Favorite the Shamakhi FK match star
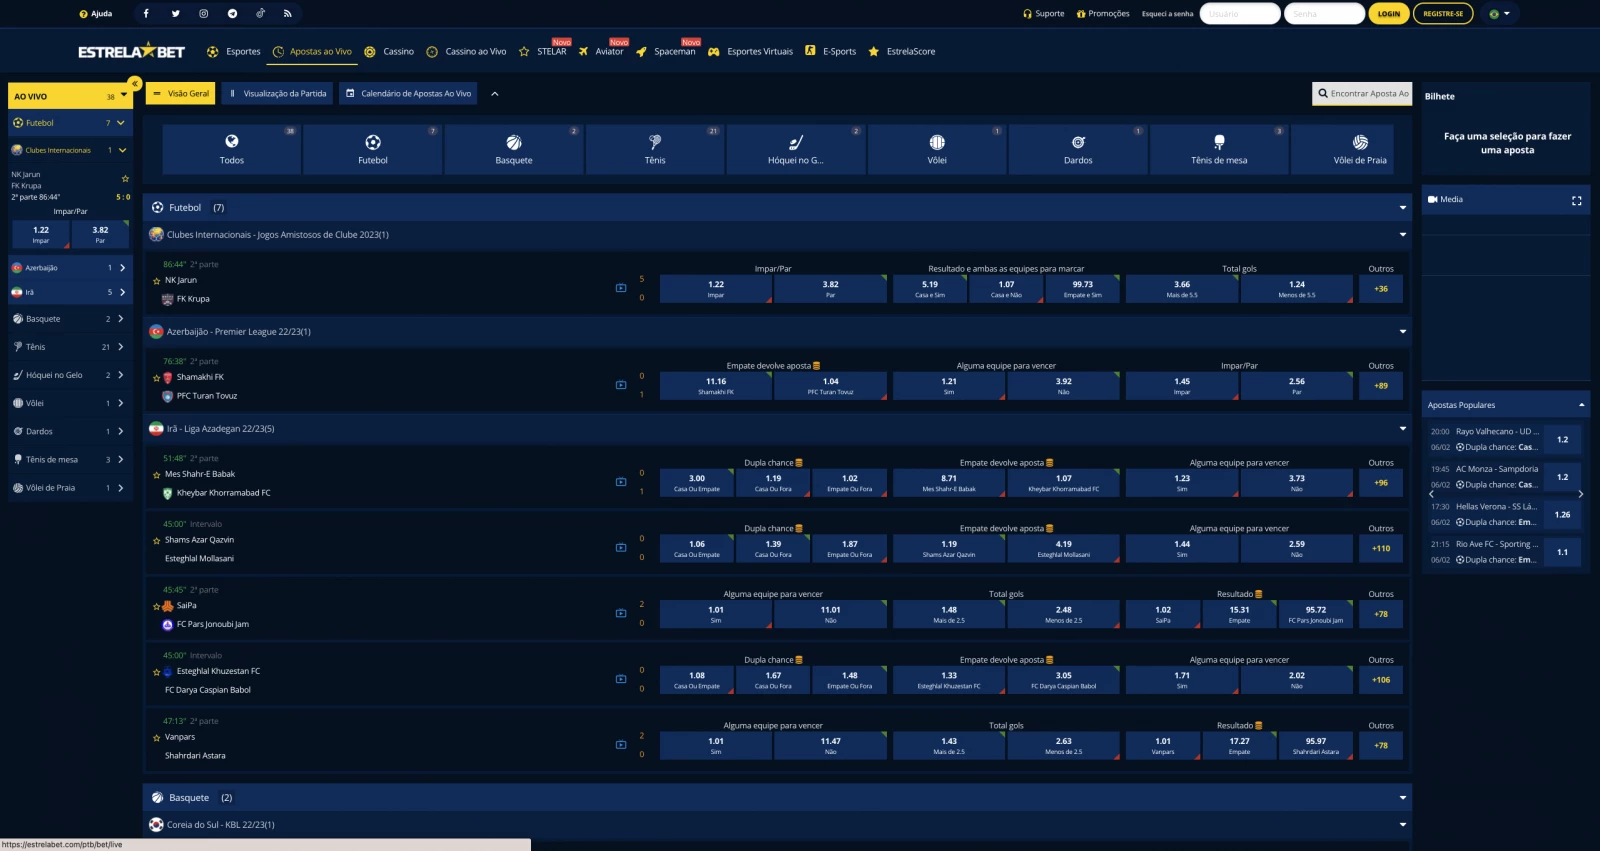Screen dimensions: 1600x851 156,378
